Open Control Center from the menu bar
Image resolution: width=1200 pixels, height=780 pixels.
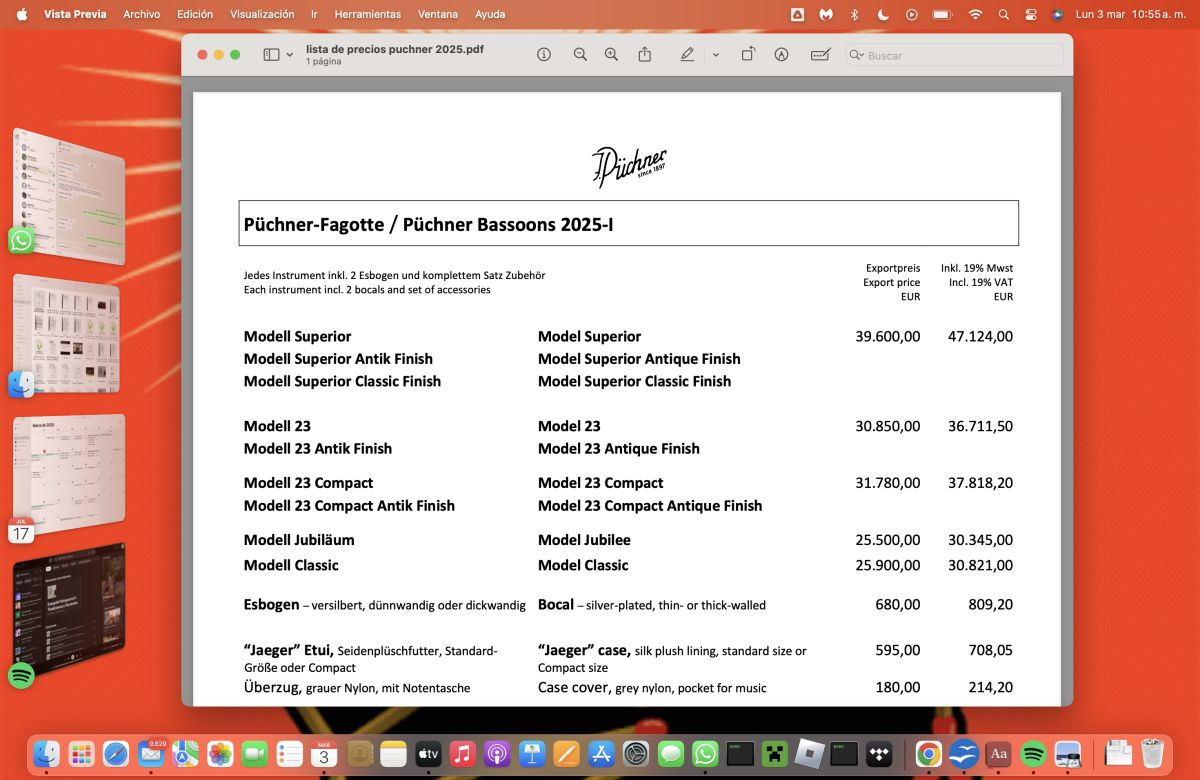click(x=1031, y=14)
